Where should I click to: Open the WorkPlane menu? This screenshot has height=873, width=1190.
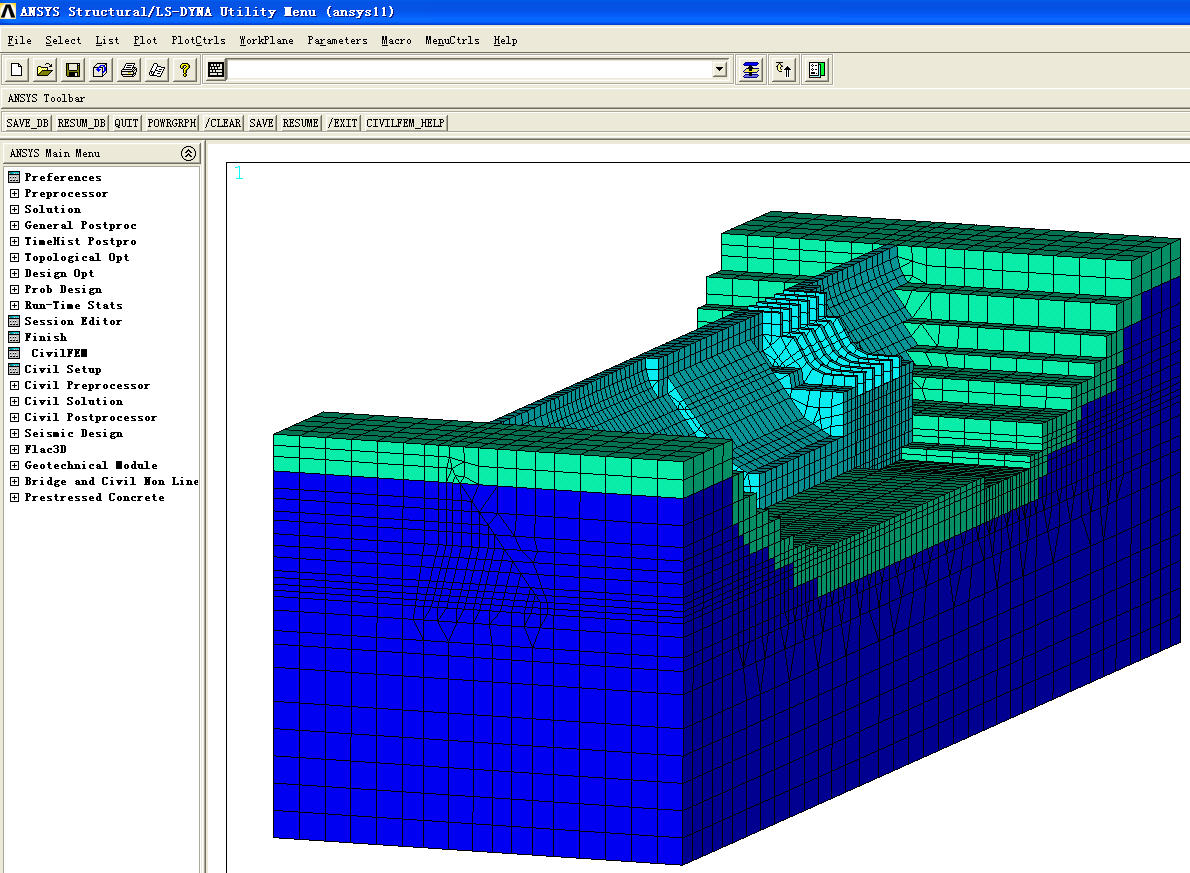coord(266,41)
